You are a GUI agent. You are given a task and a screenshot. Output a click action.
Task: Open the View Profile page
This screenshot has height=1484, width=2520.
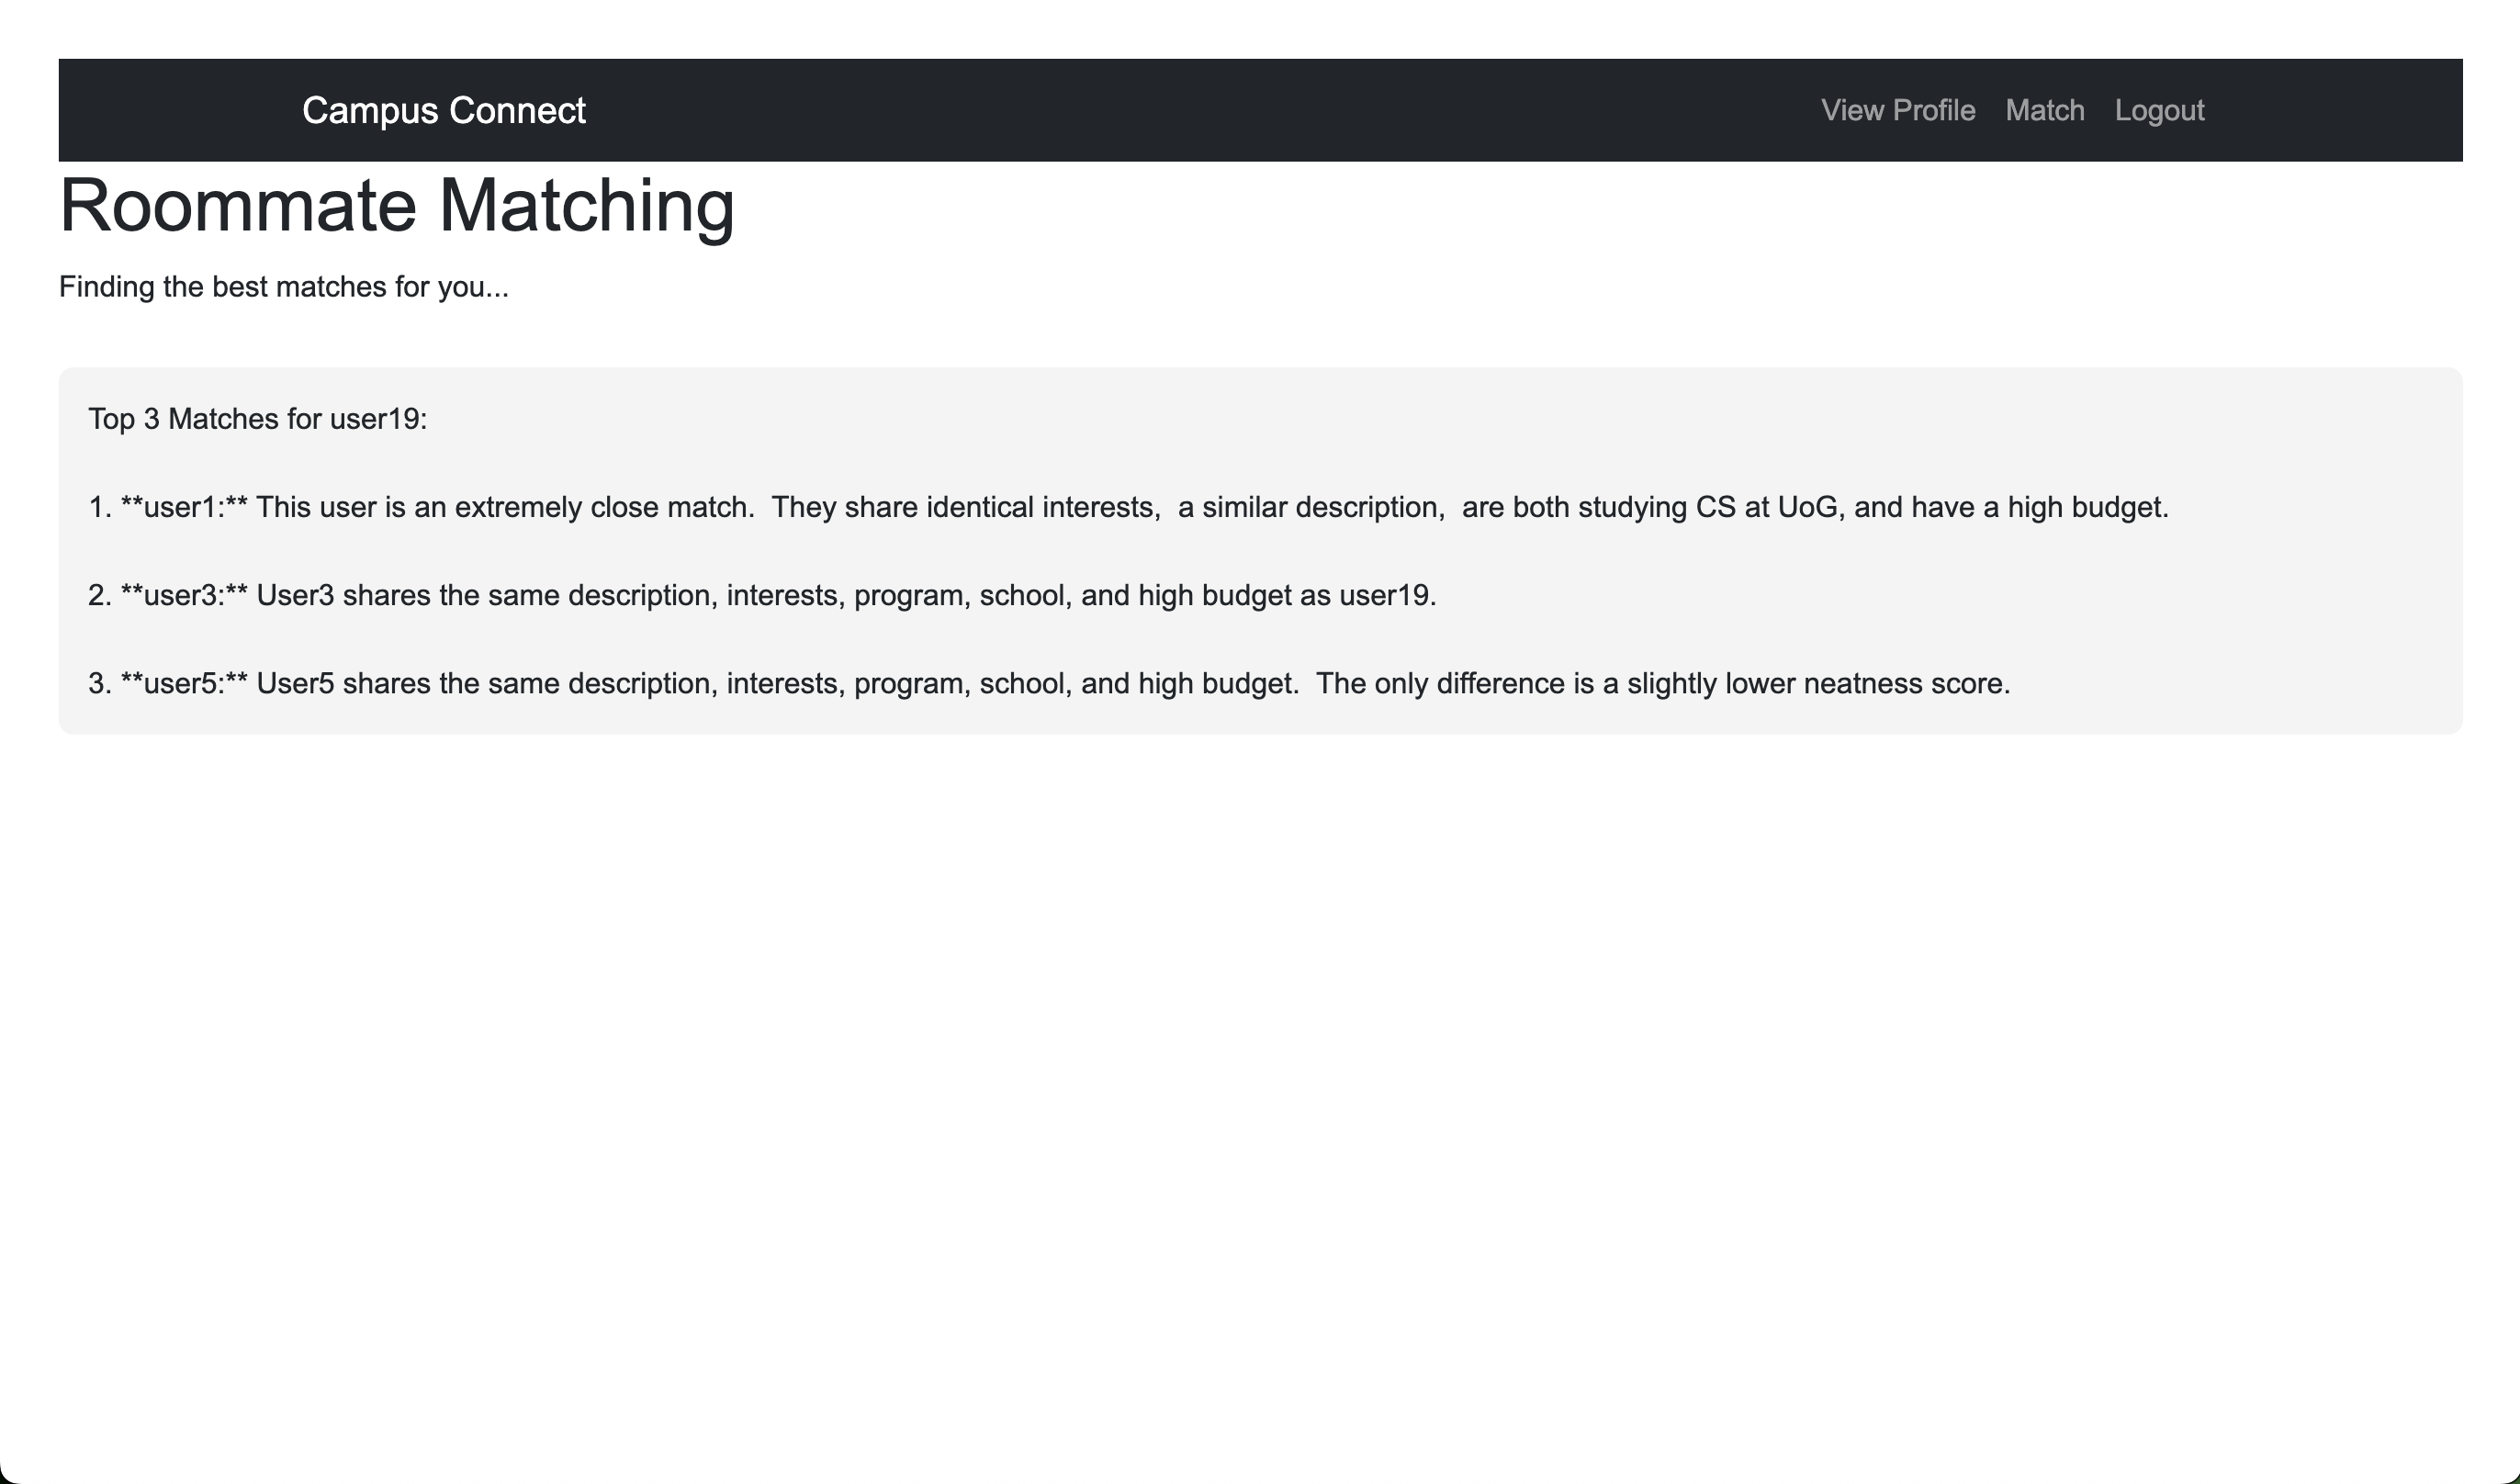click(x=1897, y=110)
